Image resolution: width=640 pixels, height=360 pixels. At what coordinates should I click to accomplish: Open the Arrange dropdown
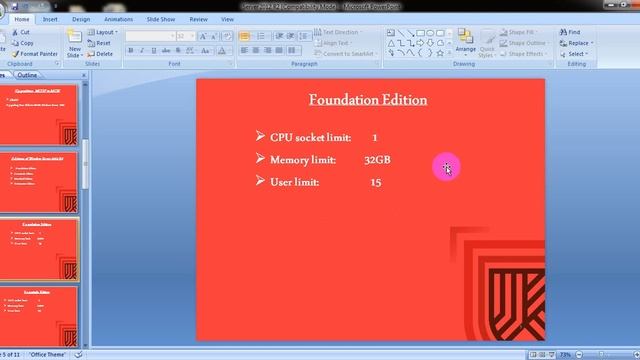coord(465,43)
